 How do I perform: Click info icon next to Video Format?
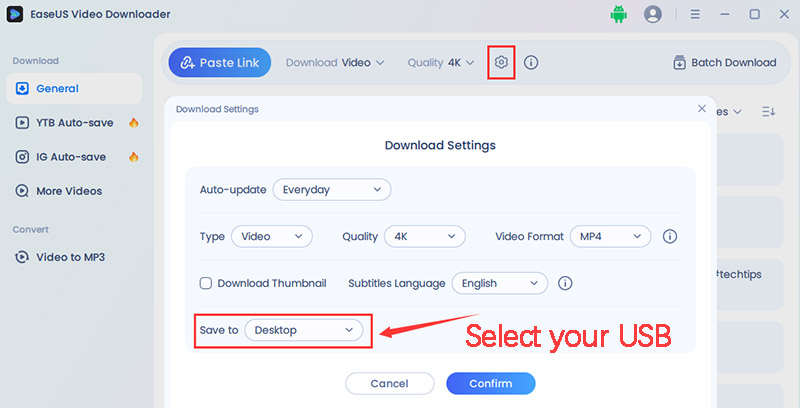669,236
